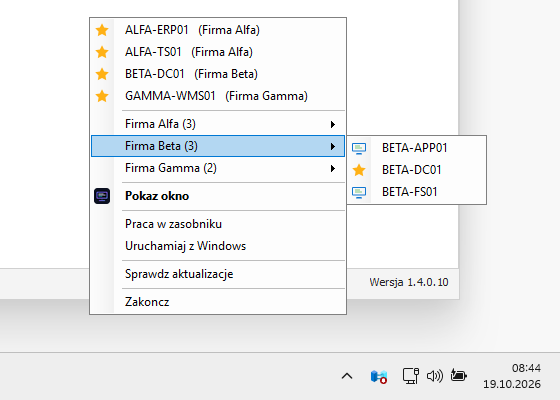560x400 pixels.
Task: Click the speaker volume tray icon
Action: click(435, 376)
